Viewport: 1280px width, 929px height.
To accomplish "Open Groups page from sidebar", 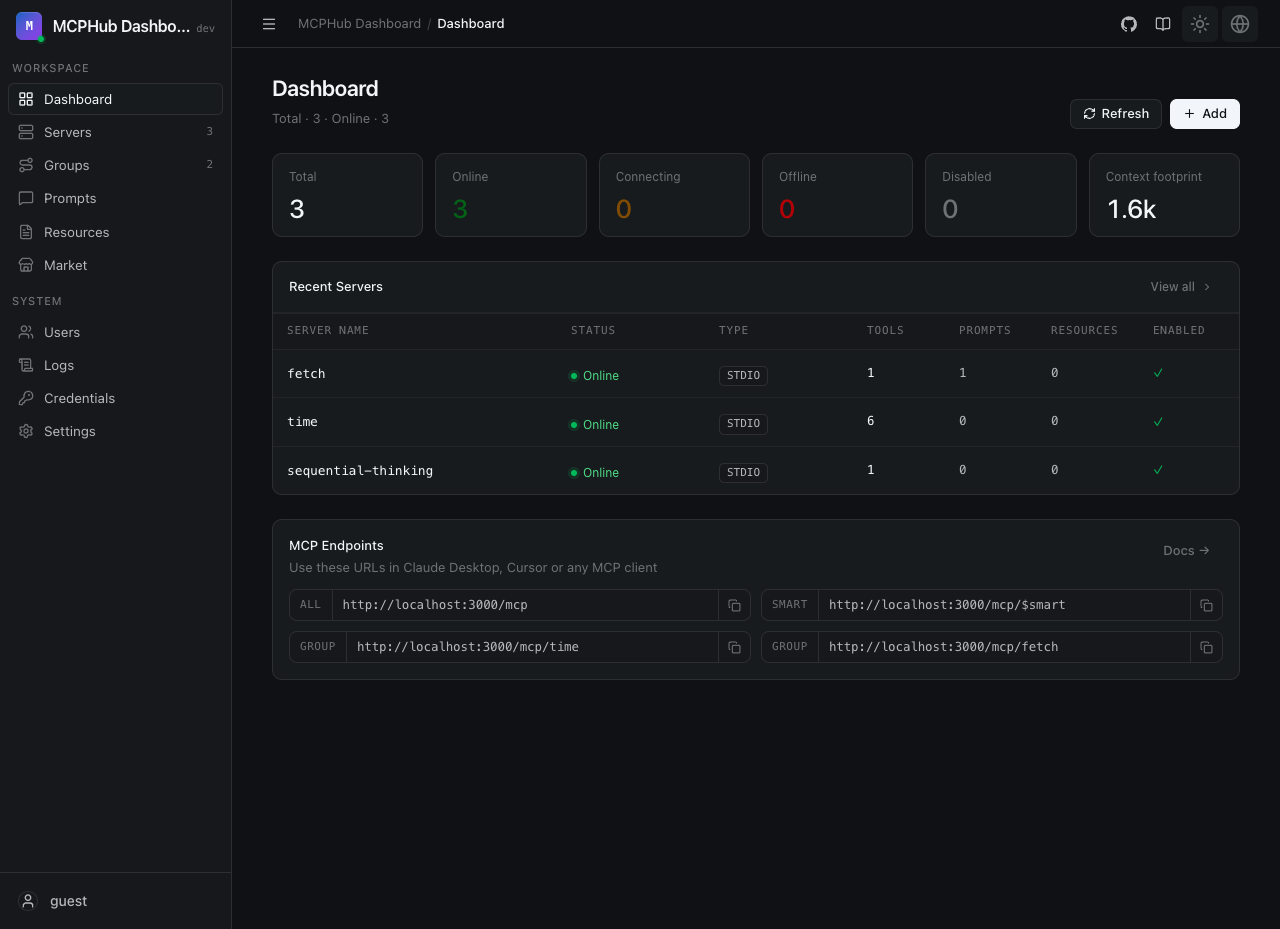I will point(115,165).
